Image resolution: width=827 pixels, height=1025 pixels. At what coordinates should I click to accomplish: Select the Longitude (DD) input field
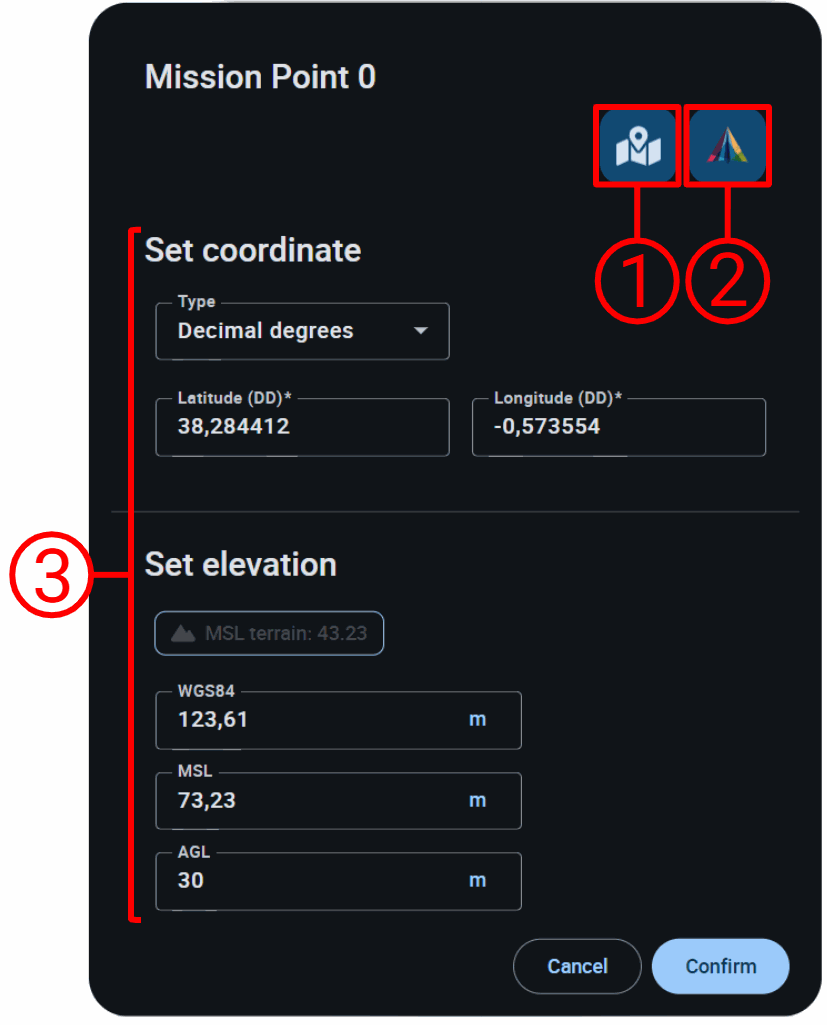click(618, 427)
